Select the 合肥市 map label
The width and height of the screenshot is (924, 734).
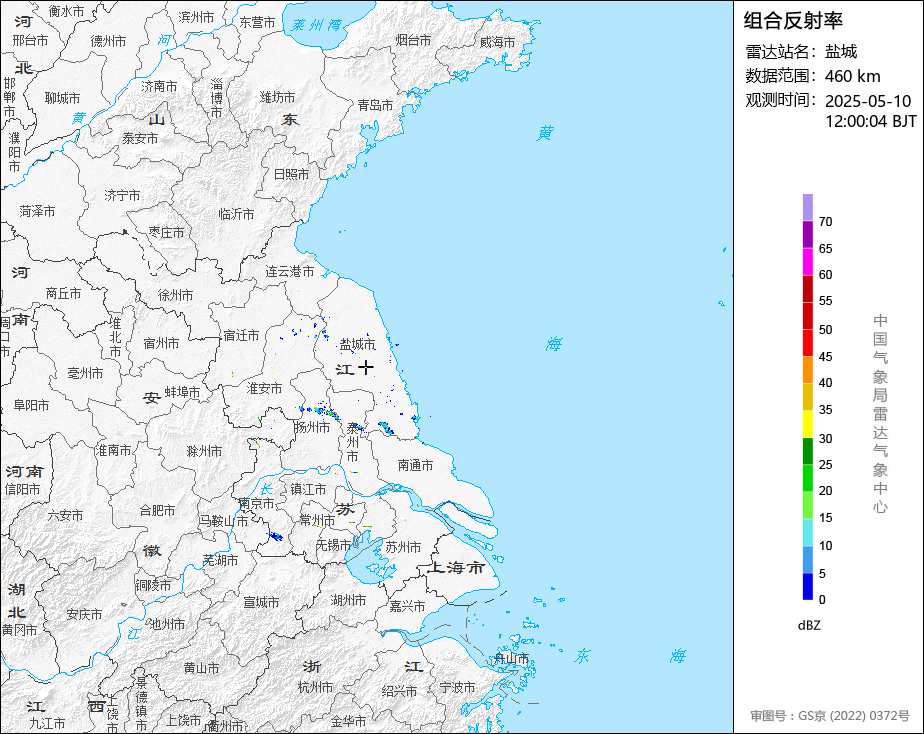157,510
